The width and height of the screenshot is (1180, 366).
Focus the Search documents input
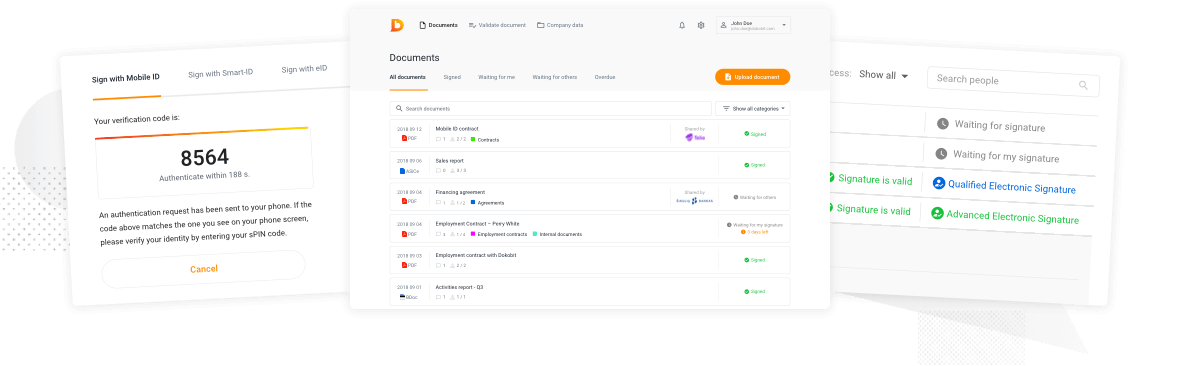(x=550, y=108)
